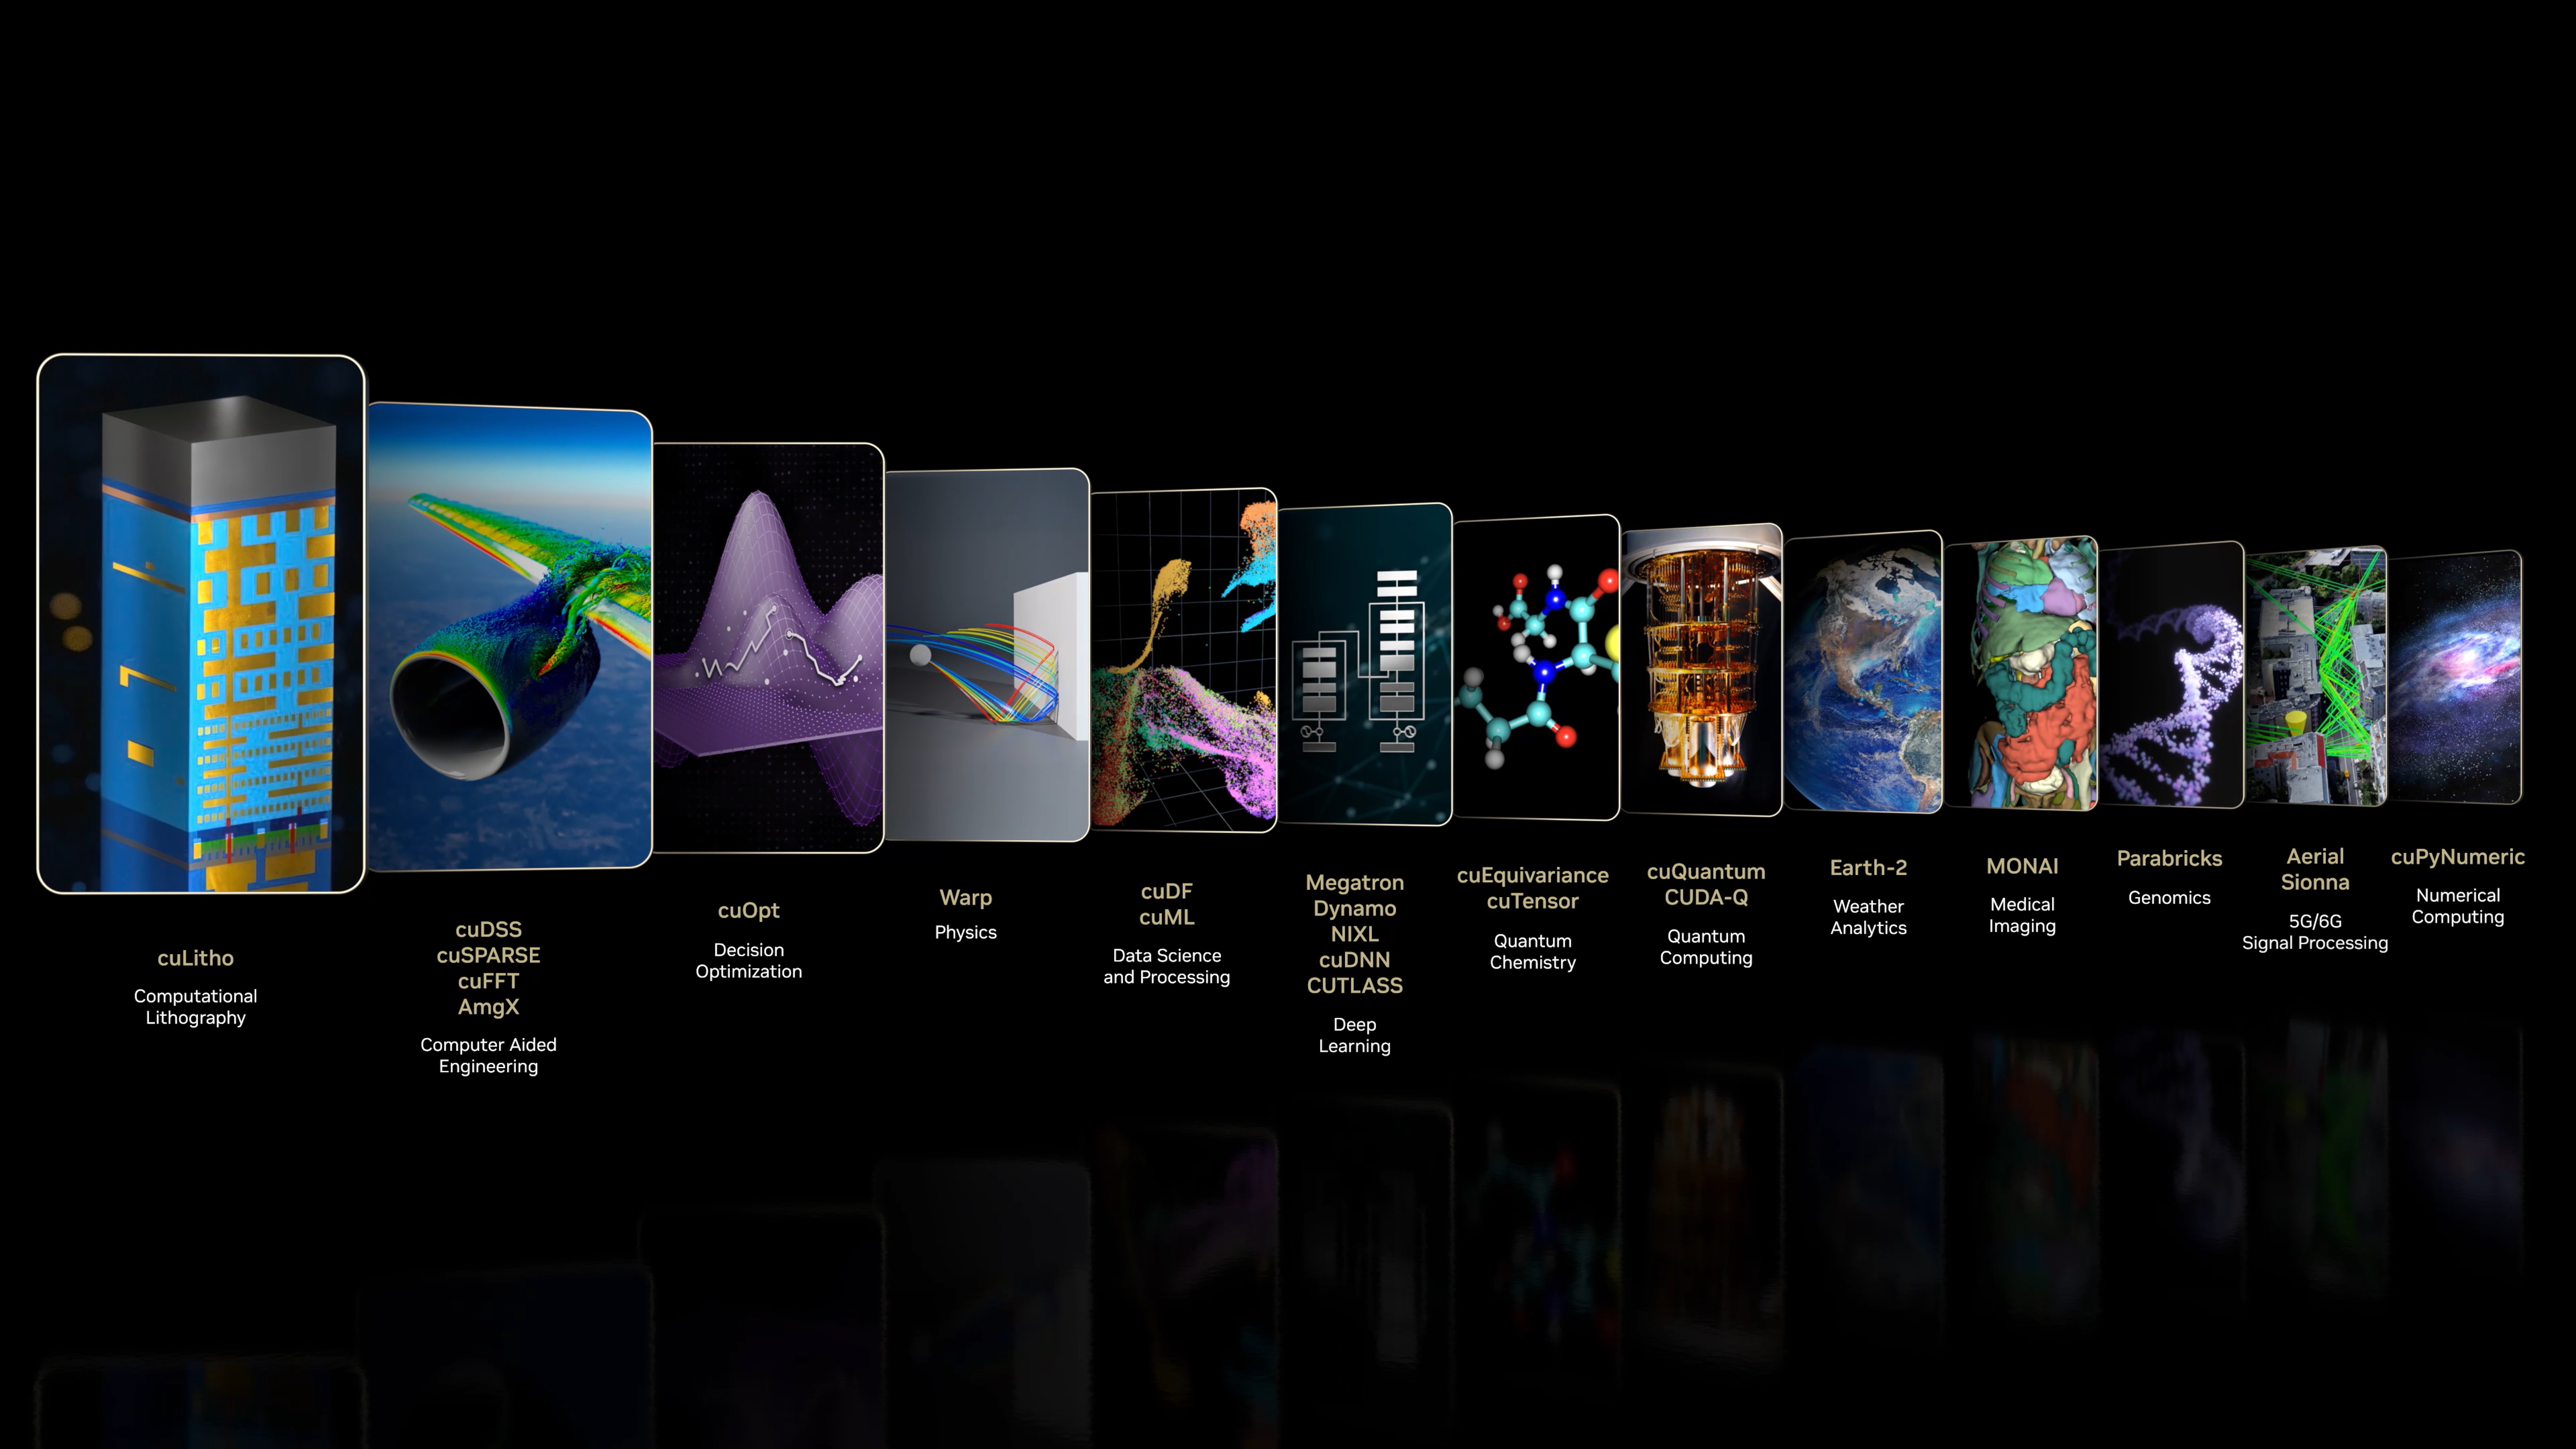This screenshot has height=1449, width=2576.
Task: Select the colorful data scatter plot card
Action: click(x=1183, y=660)
